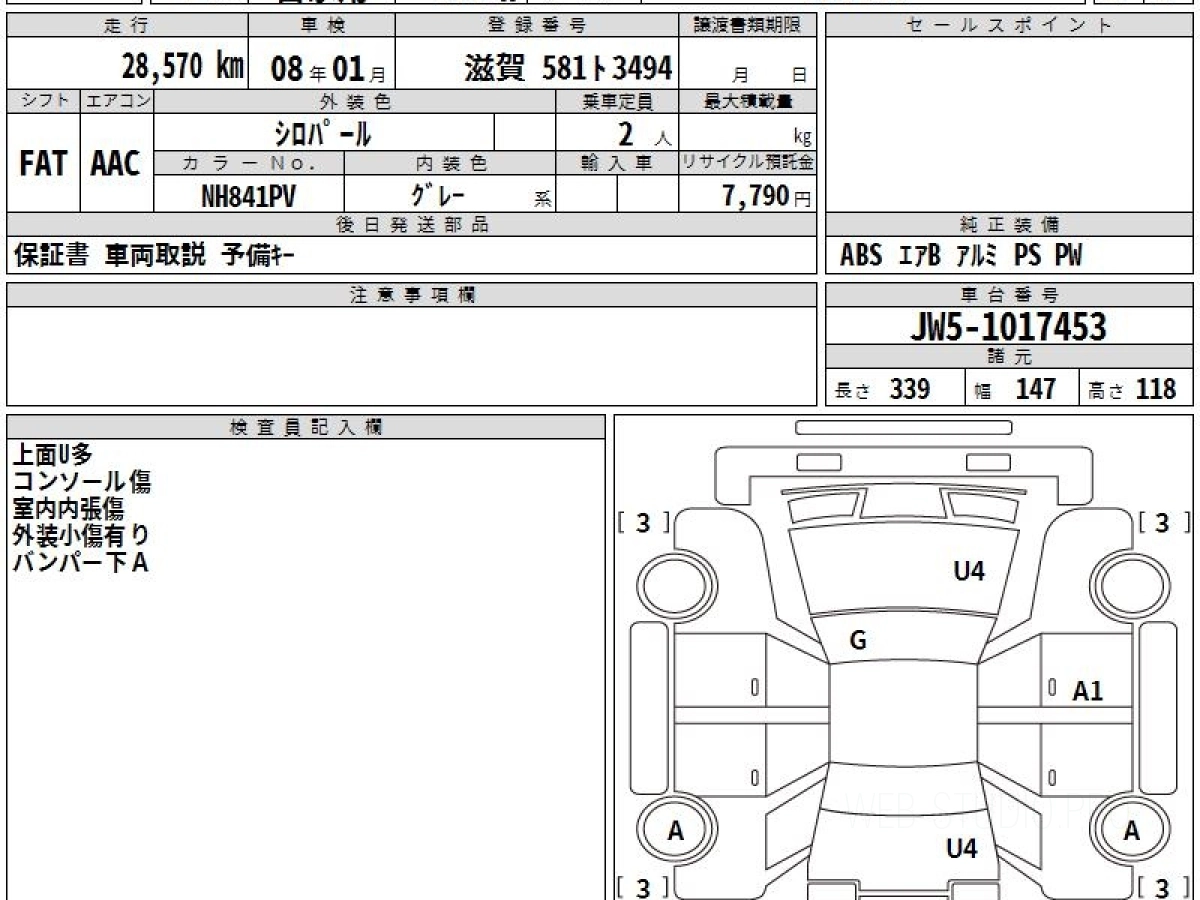The width and height of the screenshot is (1200, 900).
Task: Select length value 長さ 339
Action: coord(882,389)
